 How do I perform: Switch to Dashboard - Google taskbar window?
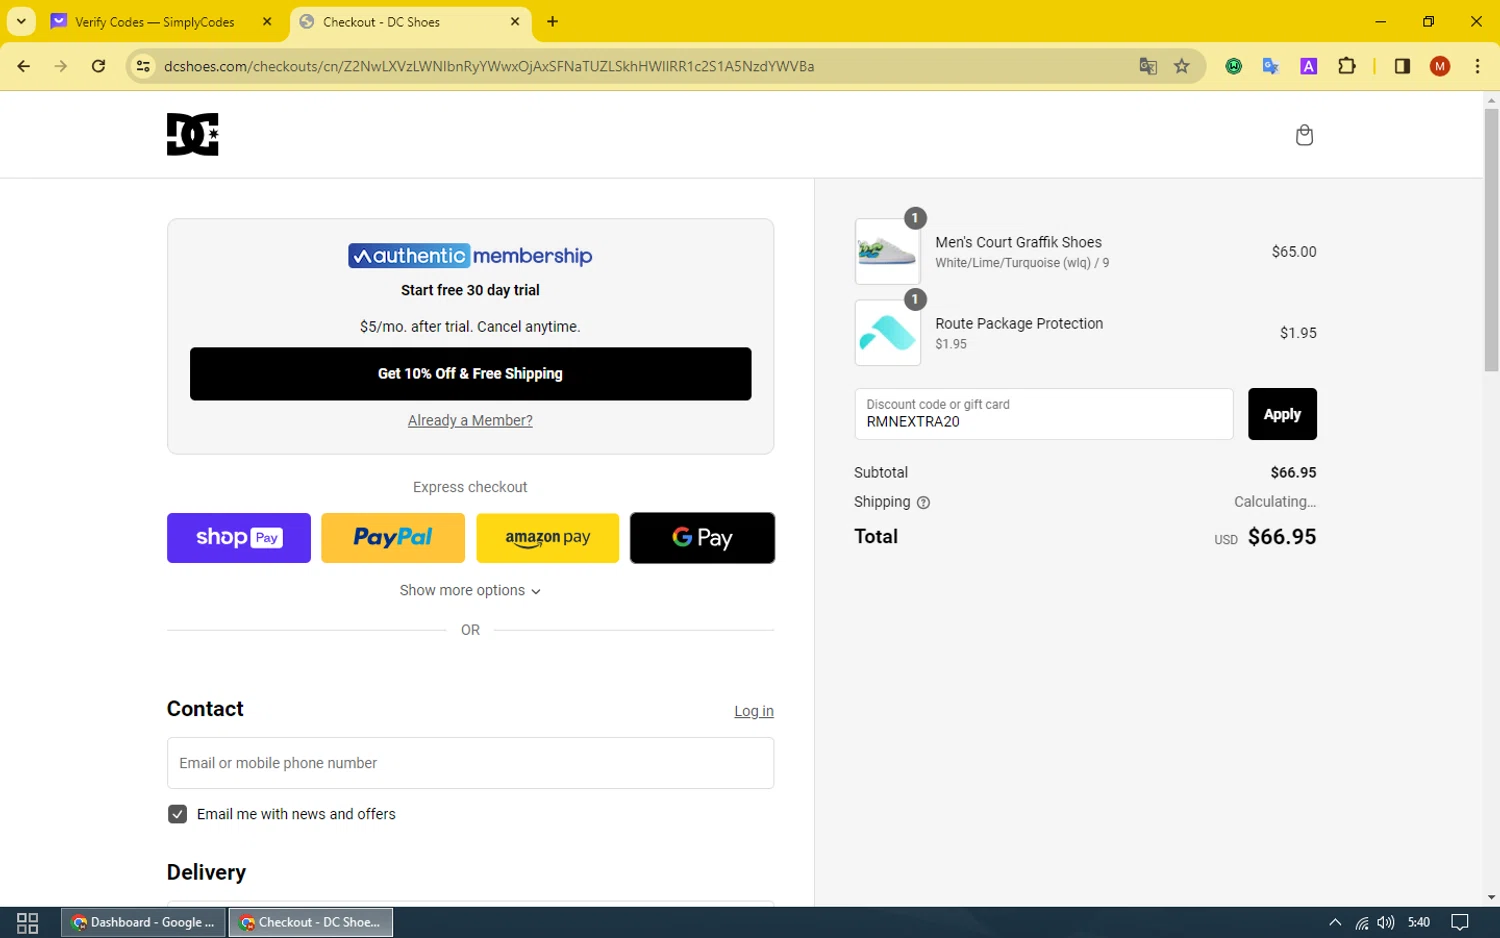click(143, 922)
